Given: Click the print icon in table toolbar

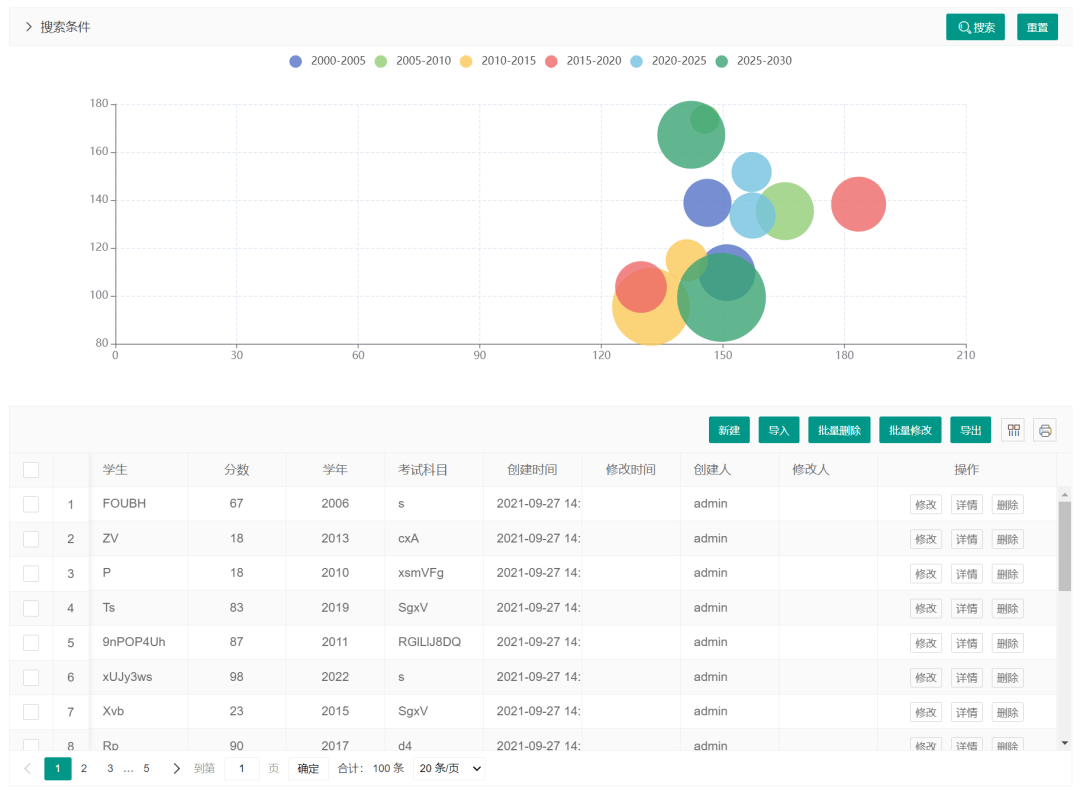Looking at the screenshot, I should [1045, 430].
